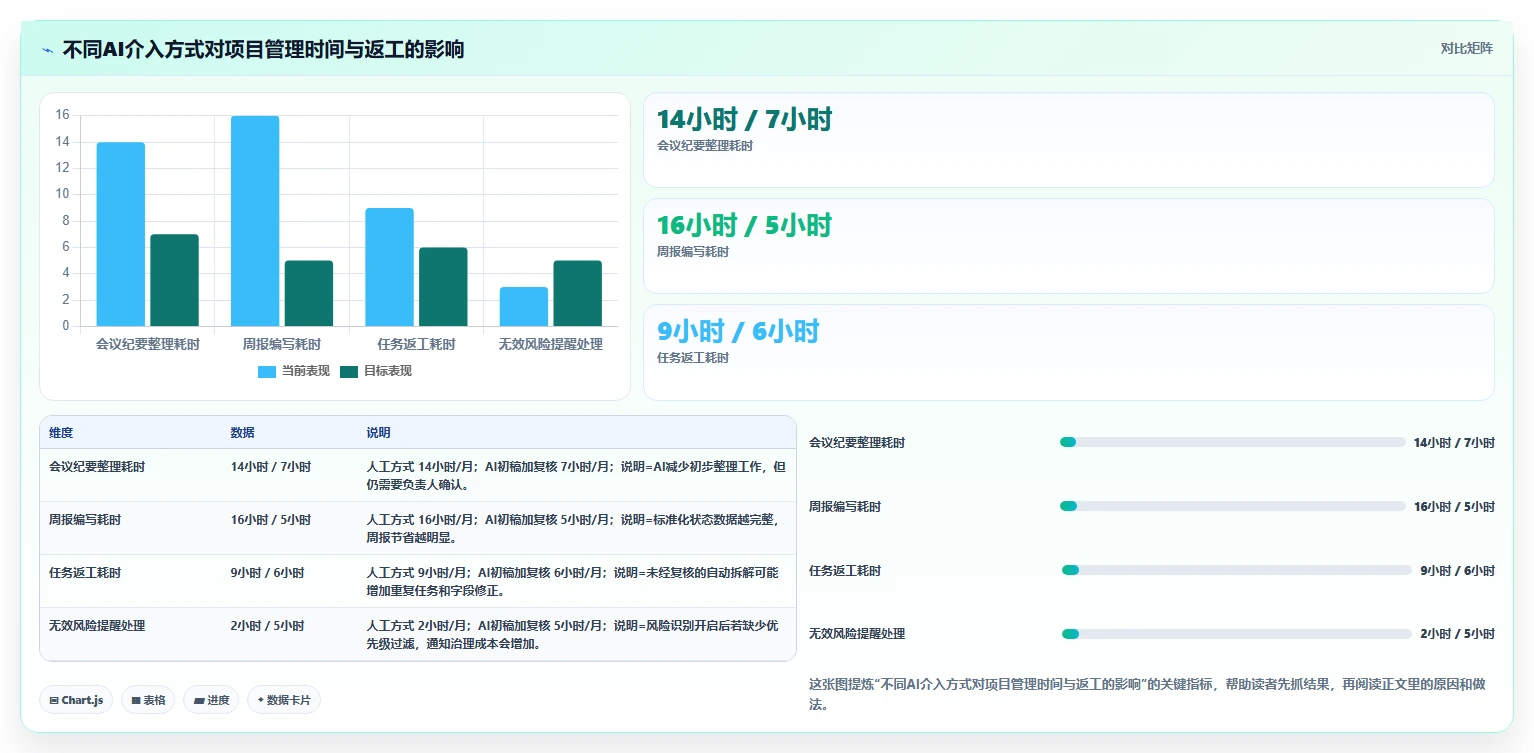Click the description starting 人工方式 9小时/月

click(x=572, y=582)
